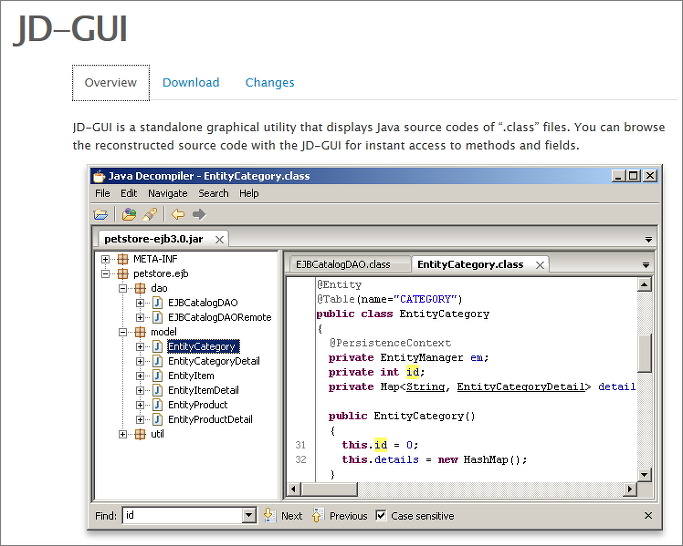Viewport: 683px width, 546px height.
Task: Collapse the petstore.ejb tree node
Action: 105,274
